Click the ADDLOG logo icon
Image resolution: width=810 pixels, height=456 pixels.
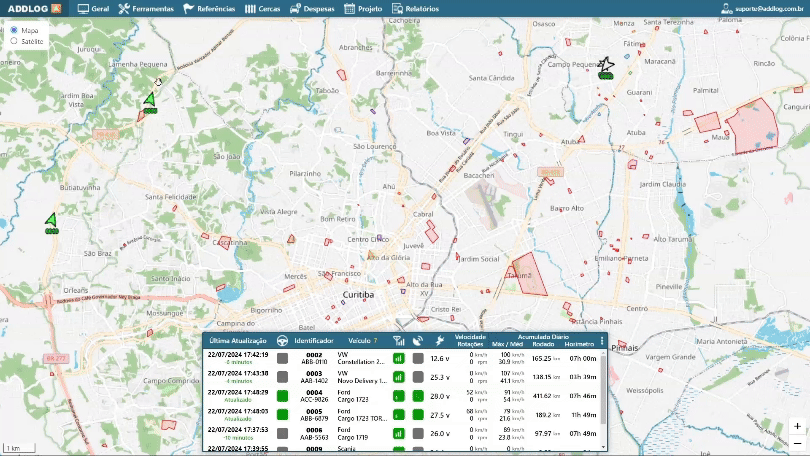(56, 8)
